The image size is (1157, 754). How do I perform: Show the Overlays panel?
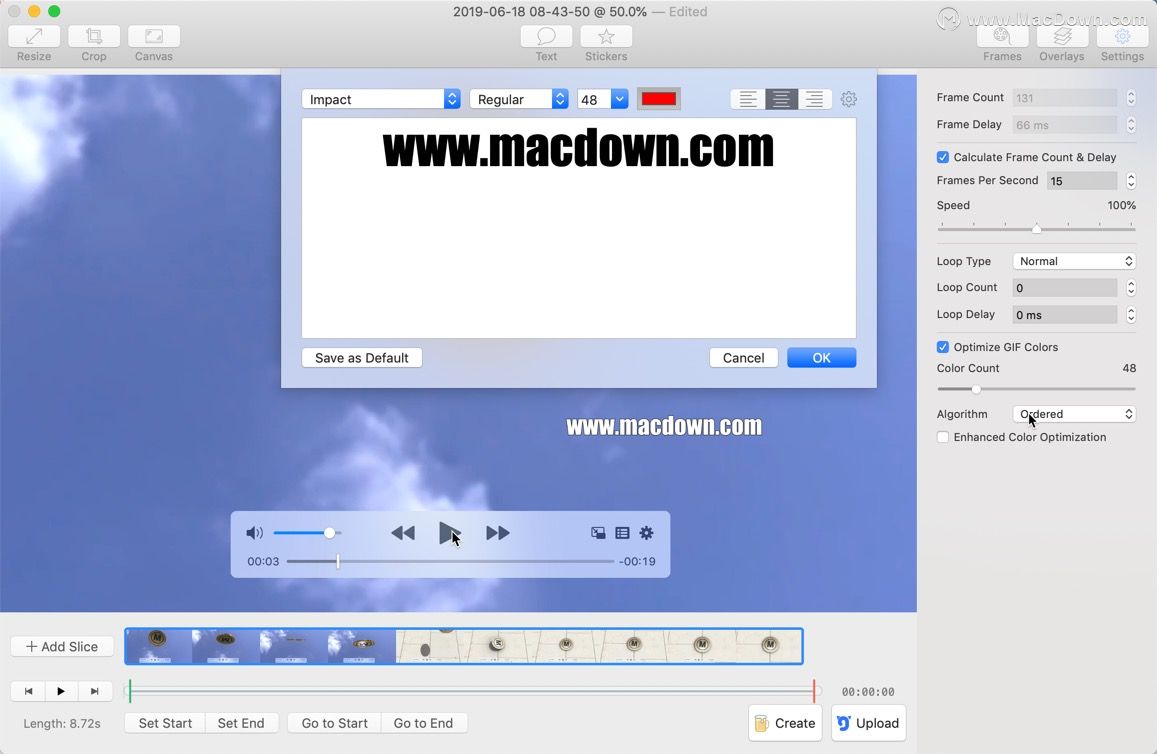1062,37
